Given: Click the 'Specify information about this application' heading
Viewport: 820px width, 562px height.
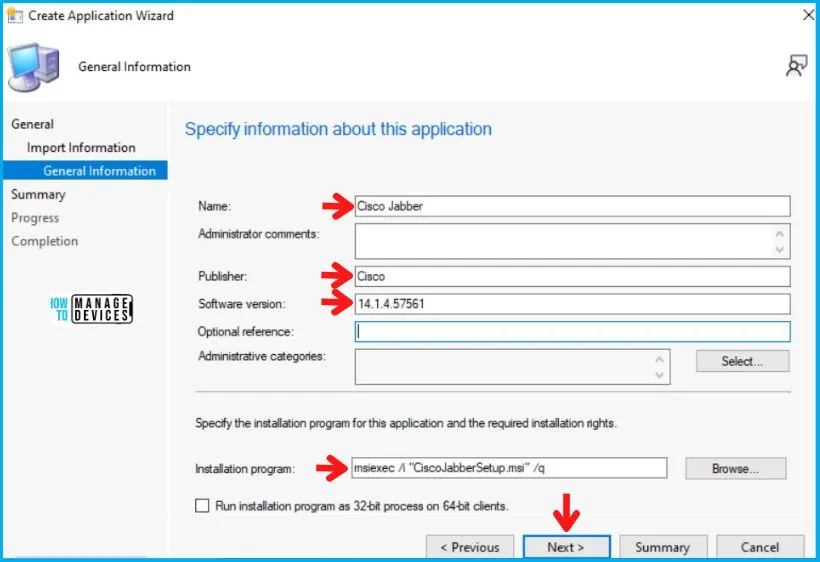Looking at the screenshot, I should (338, 129).
